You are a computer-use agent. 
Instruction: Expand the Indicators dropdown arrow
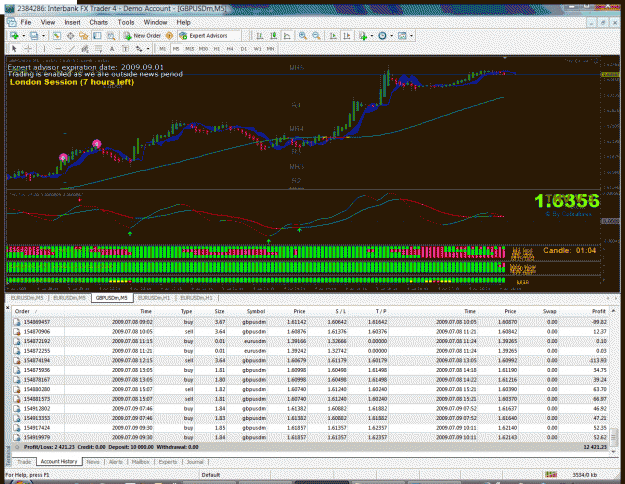coord(372,36)
